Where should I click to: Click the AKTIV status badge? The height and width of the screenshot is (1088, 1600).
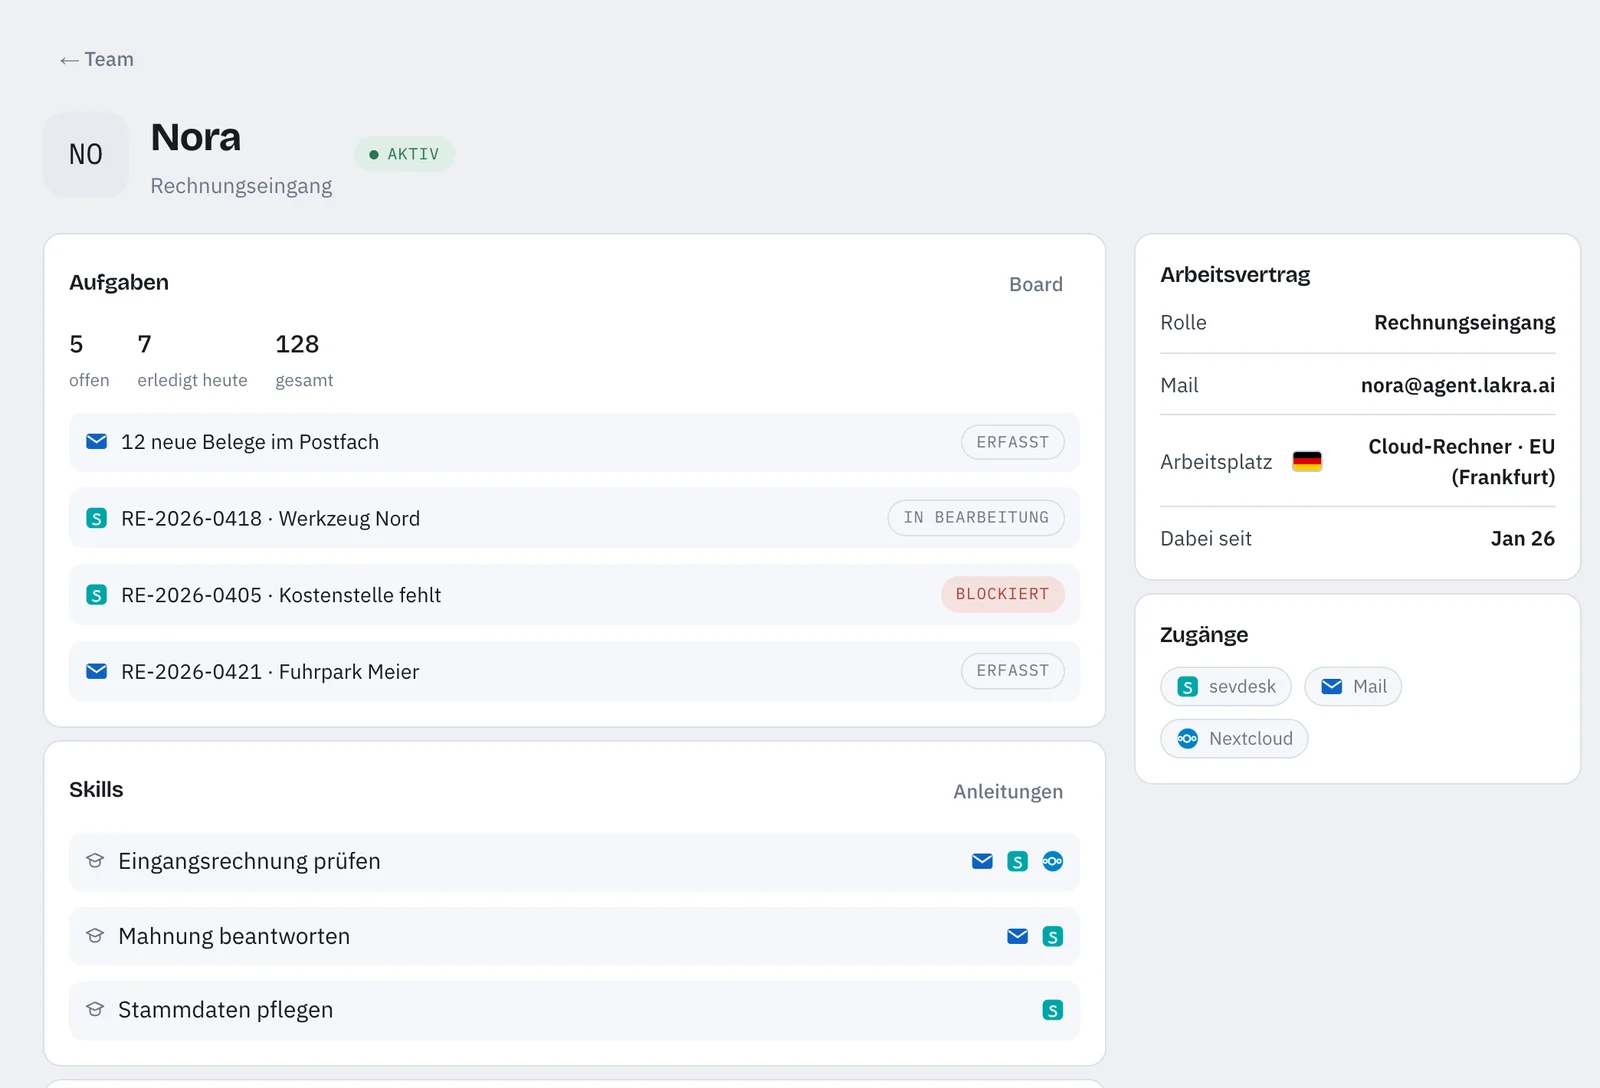[404, 154]
